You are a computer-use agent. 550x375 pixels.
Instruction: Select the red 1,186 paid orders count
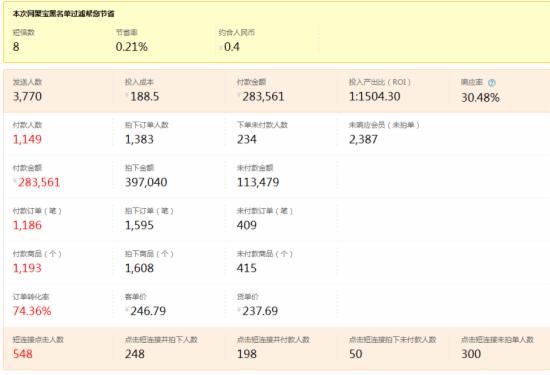(x=27, y=225)
